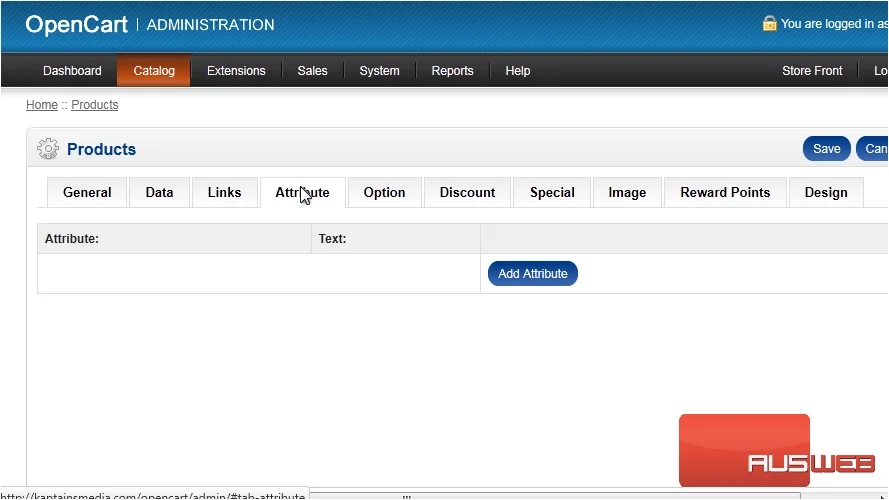Image resolution: width=889 pixels, height=500 pixels.
Task: Click the Save button
Action: point(827,149)
